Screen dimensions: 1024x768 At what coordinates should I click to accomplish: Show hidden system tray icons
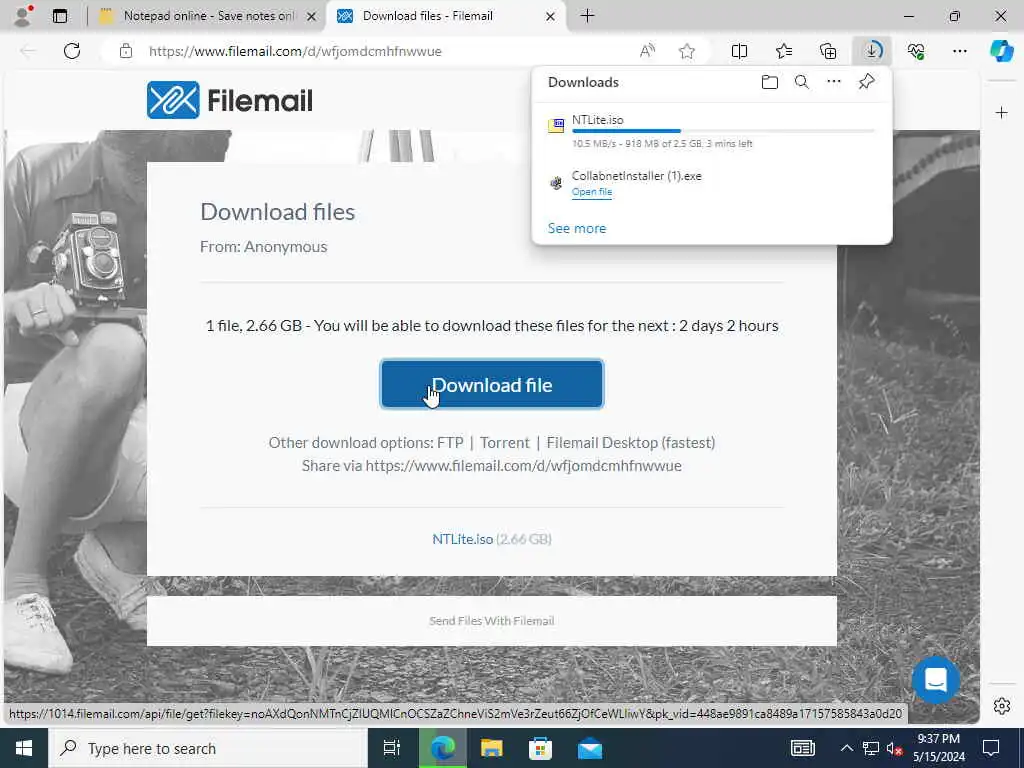coord(846,748)
